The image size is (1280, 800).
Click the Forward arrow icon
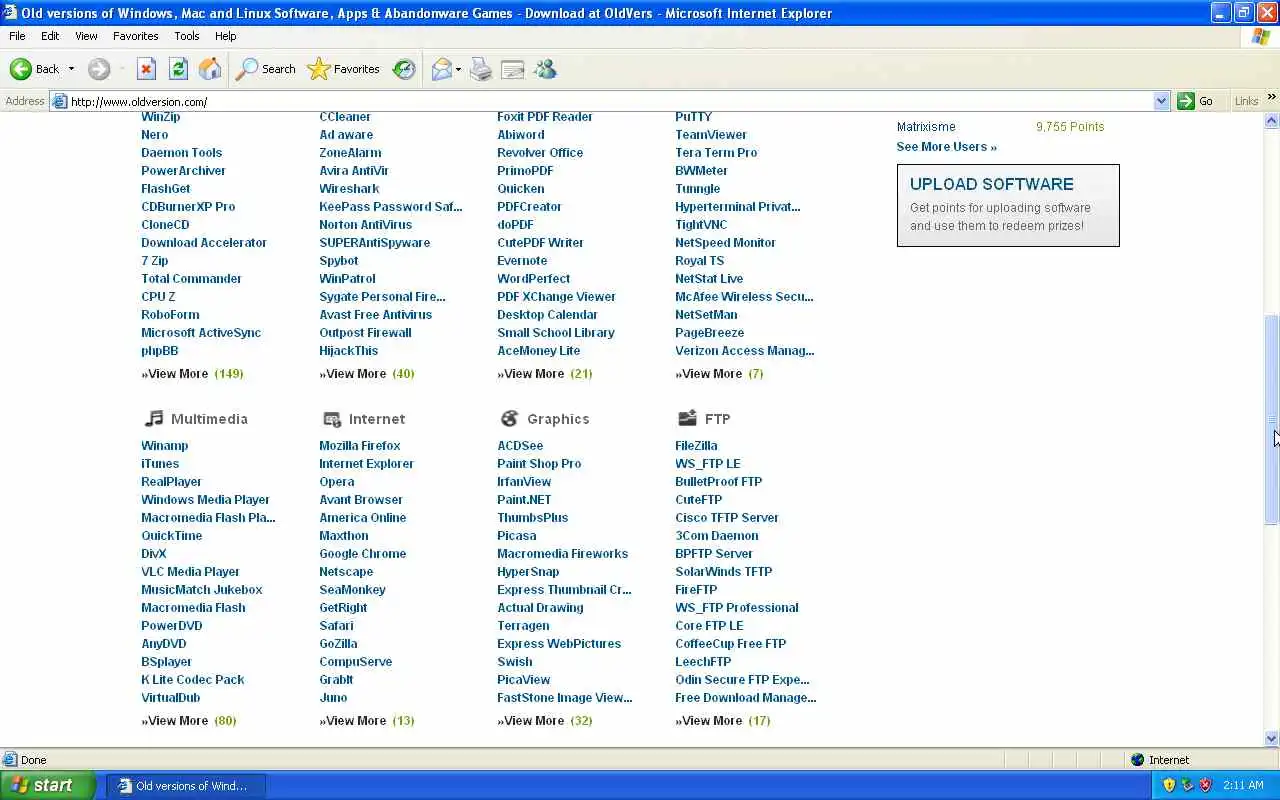coord(98,69)
